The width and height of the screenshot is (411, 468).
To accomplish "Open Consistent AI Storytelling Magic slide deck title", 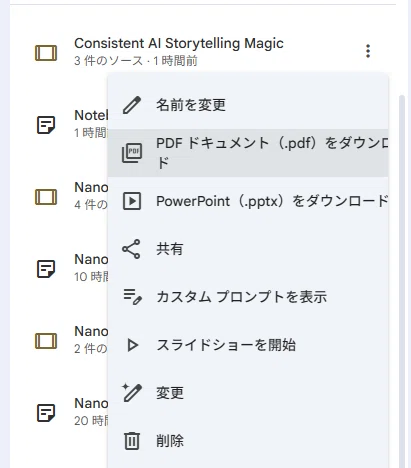I will tap(179, 43).
